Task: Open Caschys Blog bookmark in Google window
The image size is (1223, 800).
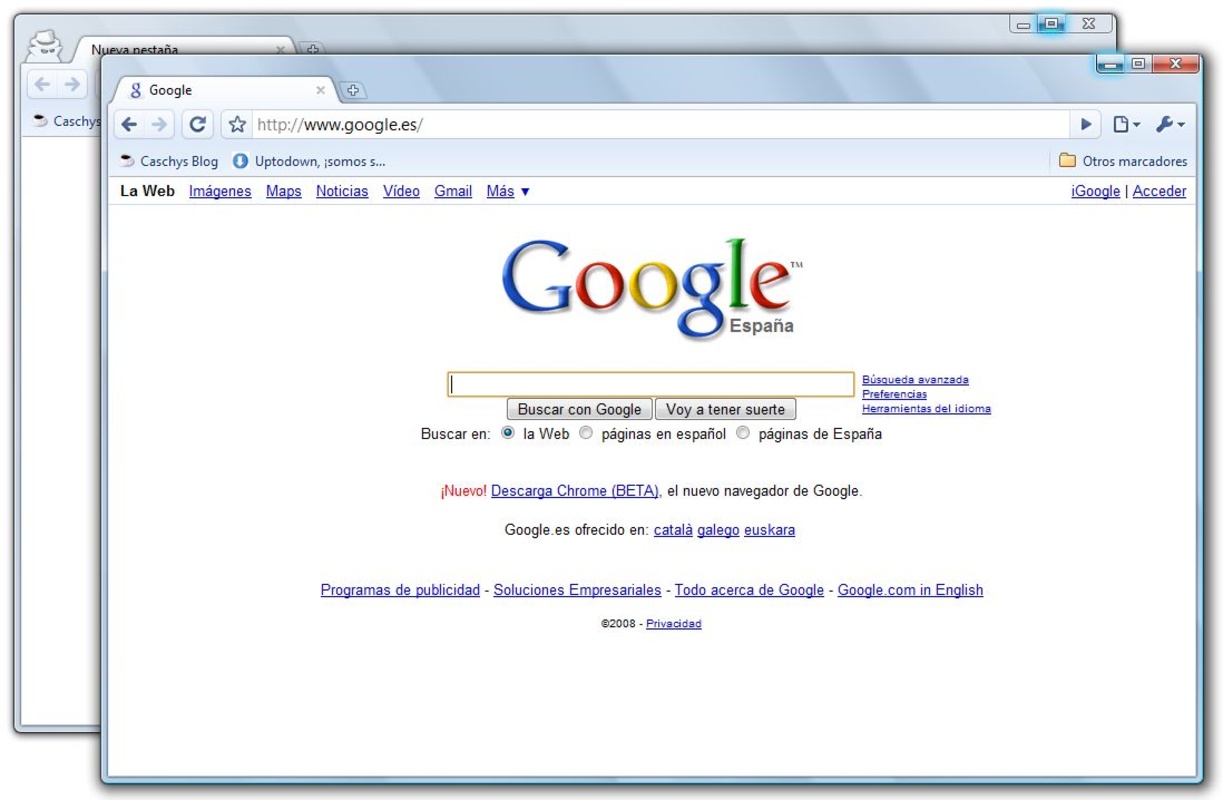Action: coord(168,161)
